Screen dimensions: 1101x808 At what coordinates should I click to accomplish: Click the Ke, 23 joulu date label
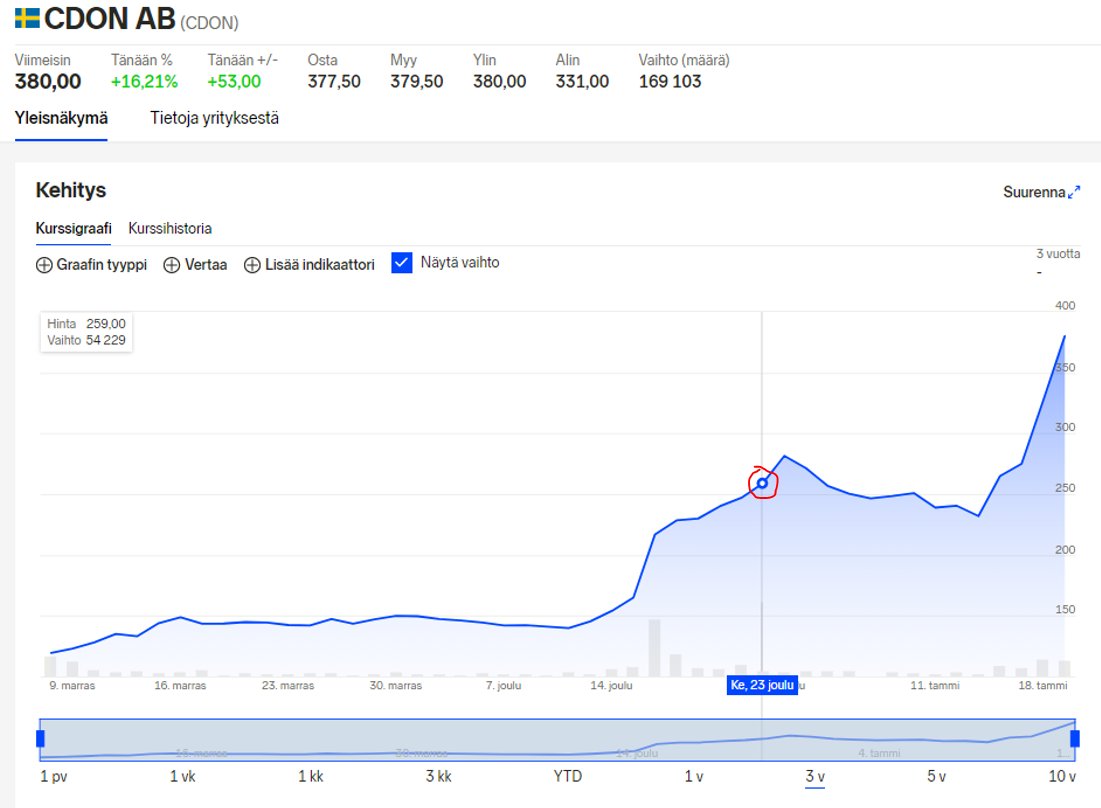click(x=762, y=685)
